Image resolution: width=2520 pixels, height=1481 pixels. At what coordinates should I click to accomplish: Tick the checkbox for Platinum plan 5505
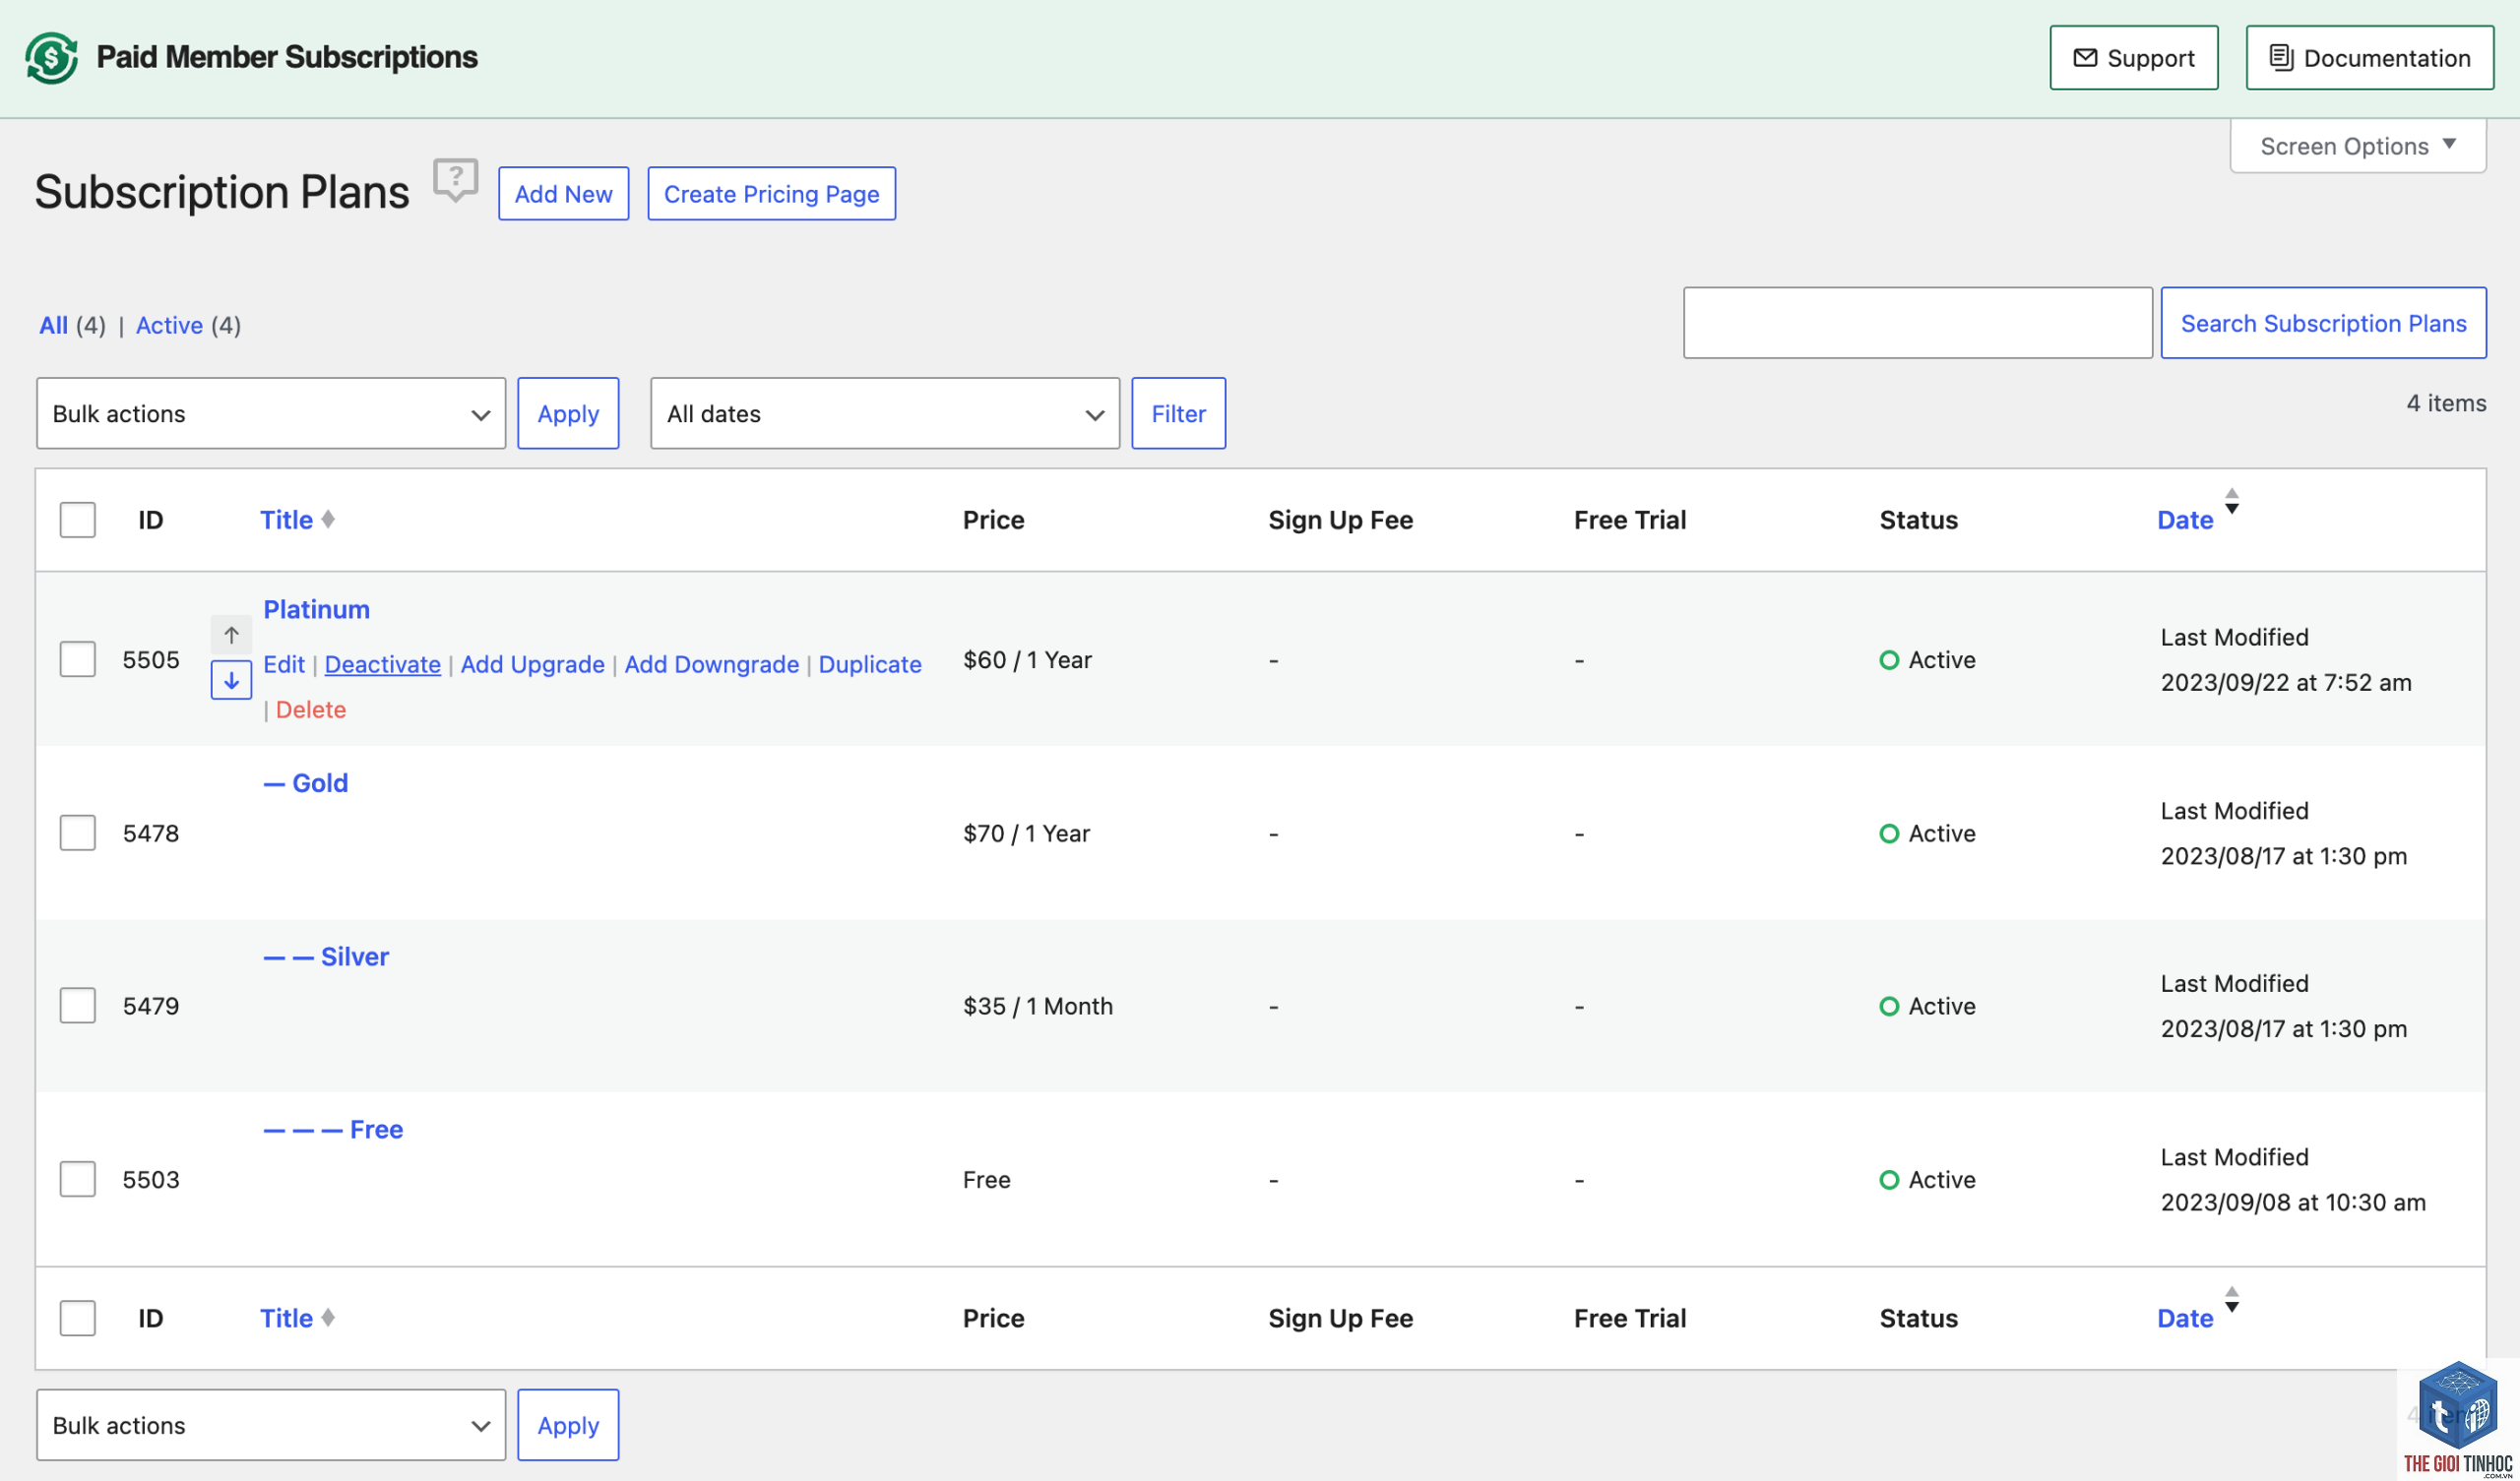77,659
